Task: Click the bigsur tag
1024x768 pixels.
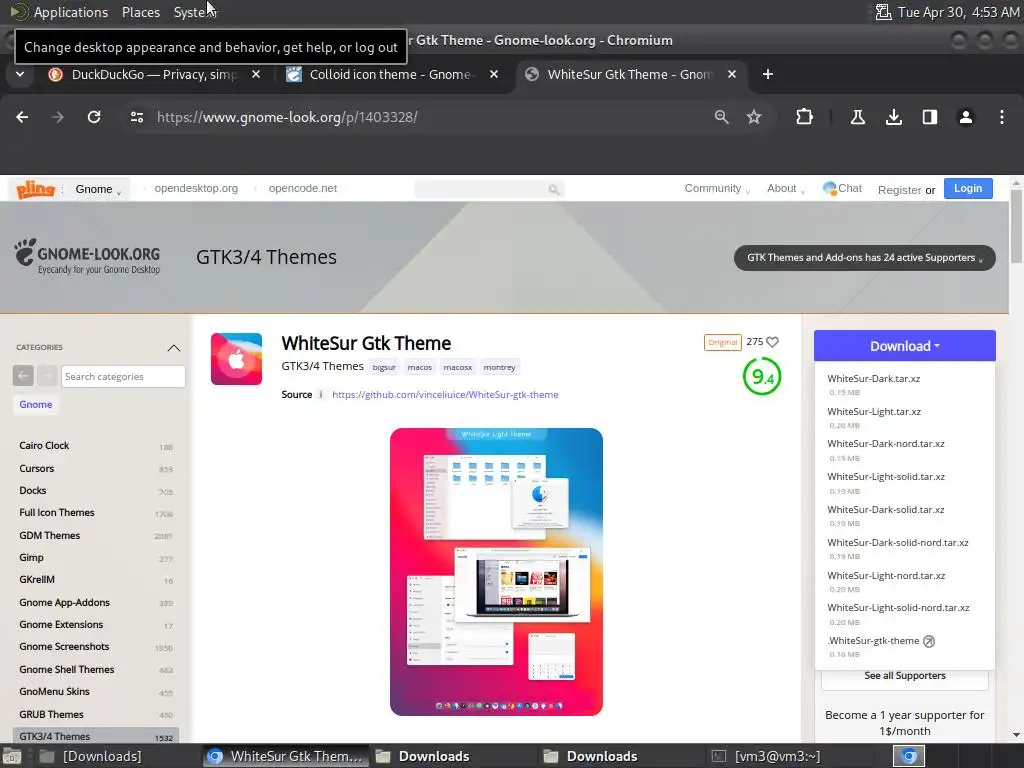Action: coord(384,367)
